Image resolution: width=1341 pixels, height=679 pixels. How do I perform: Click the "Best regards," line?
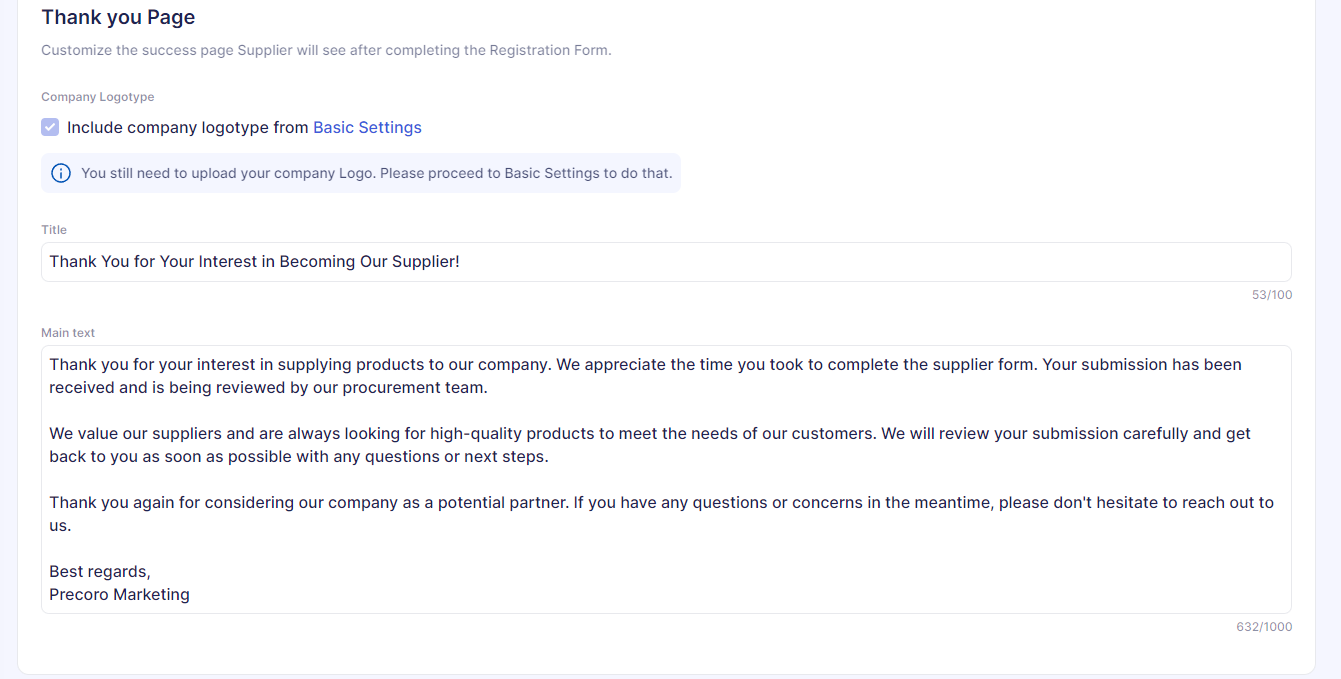[100, 571]
